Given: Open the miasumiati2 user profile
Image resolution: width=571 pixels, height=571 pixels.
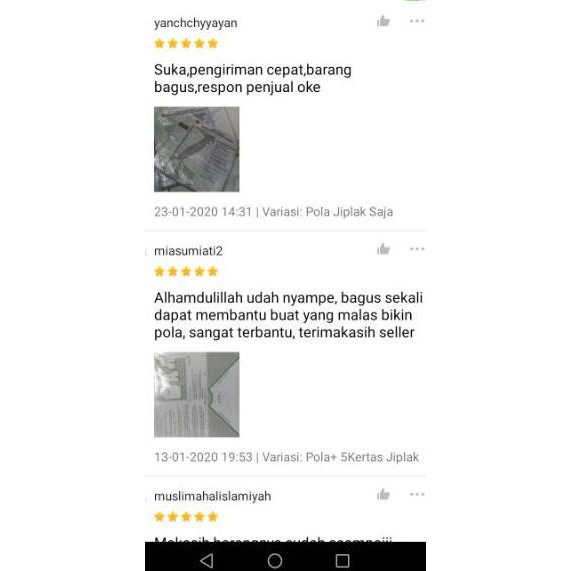Looking at the screenshot, I should (188, 251).
